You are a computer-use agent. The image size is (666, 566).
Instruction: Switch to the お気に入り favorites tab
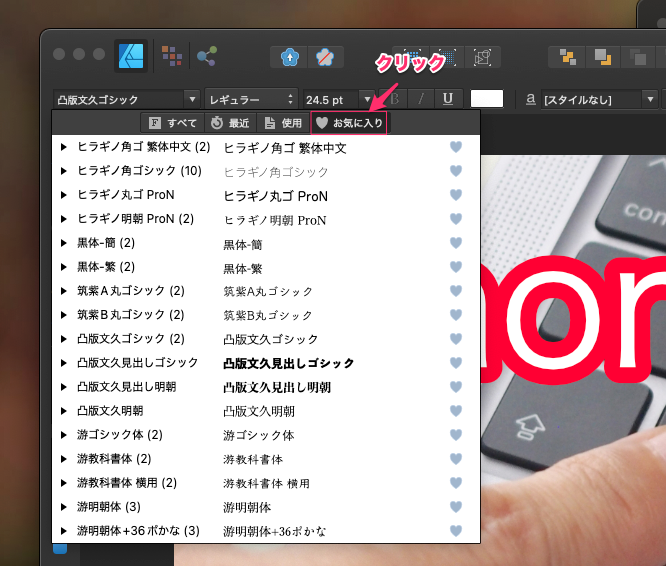point(347,123)
